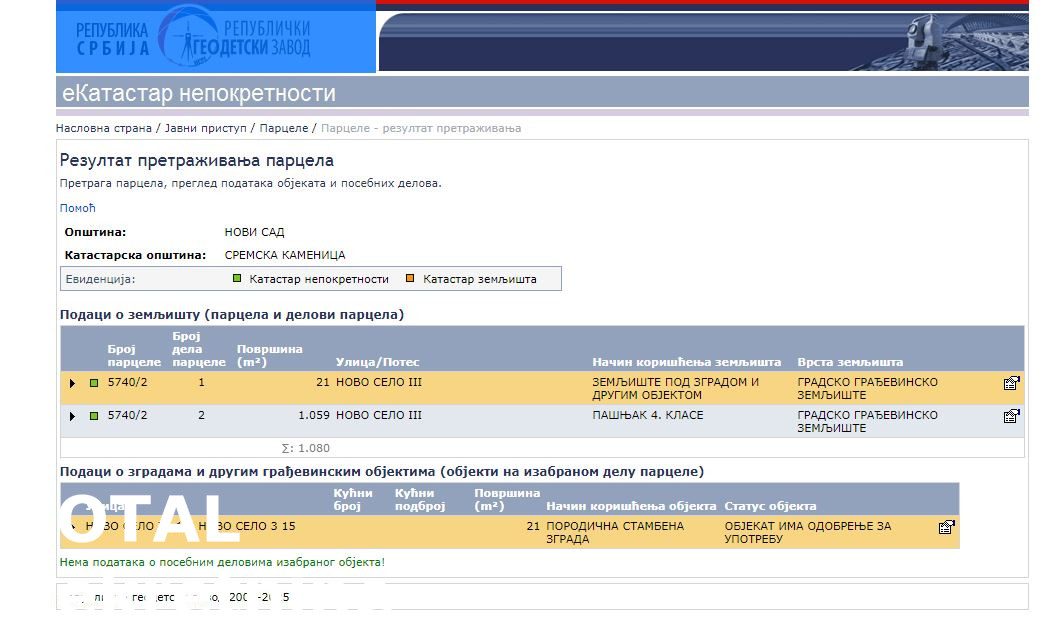The width and height of the screenshot is (1048, 632).
Task: Click ОБЈЕКАТ ИМА ОДОБРЕЊЕ ЗА УПОТРЕБУ cell
Action: pyautogui.click(x=807, y=532)
